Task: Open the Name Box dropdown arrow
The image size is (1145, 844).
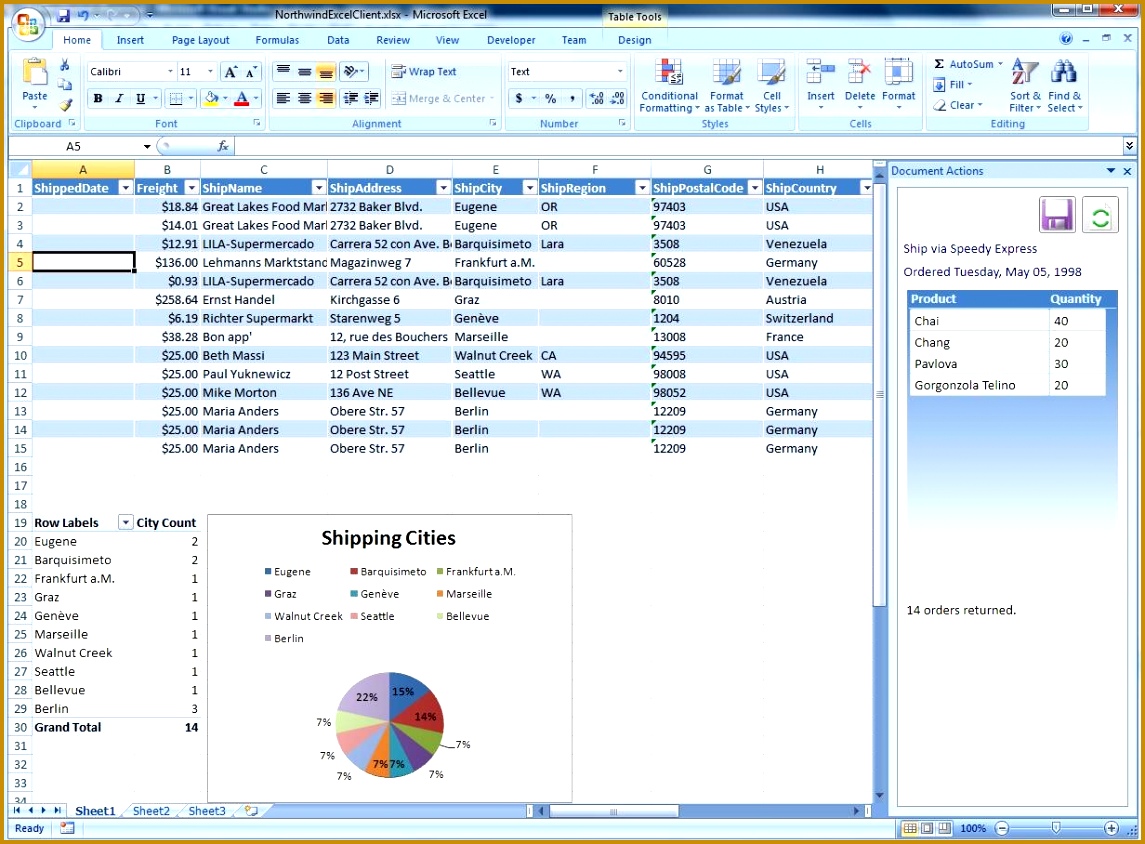Action: (x=147, y=147)
